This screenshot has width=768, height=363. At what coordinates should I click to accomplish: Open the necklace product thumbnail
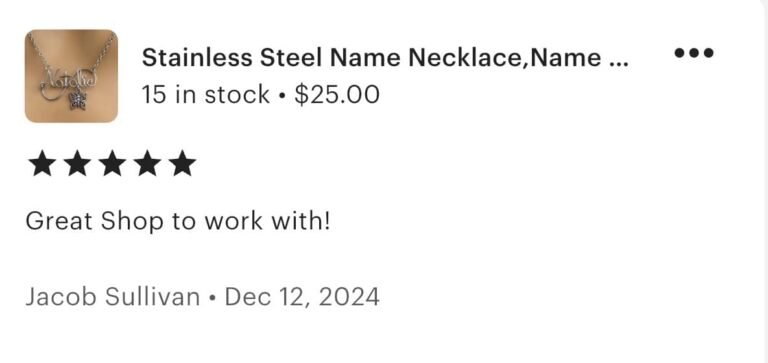[72, 76]
